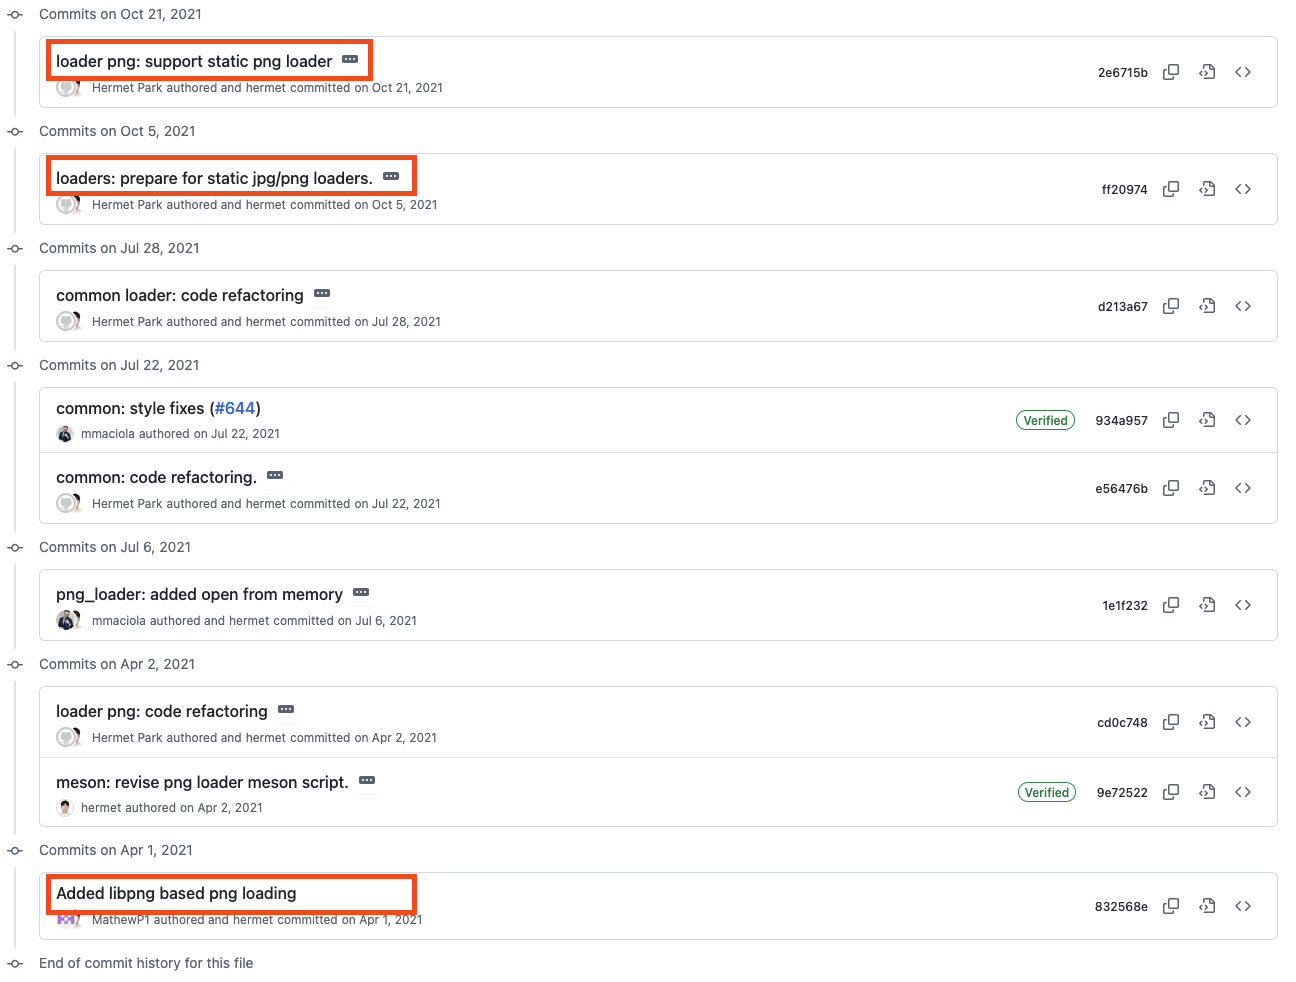Open commit 'Added libpng based png loading'
1296x982 pixels.
tap(176, 893)
